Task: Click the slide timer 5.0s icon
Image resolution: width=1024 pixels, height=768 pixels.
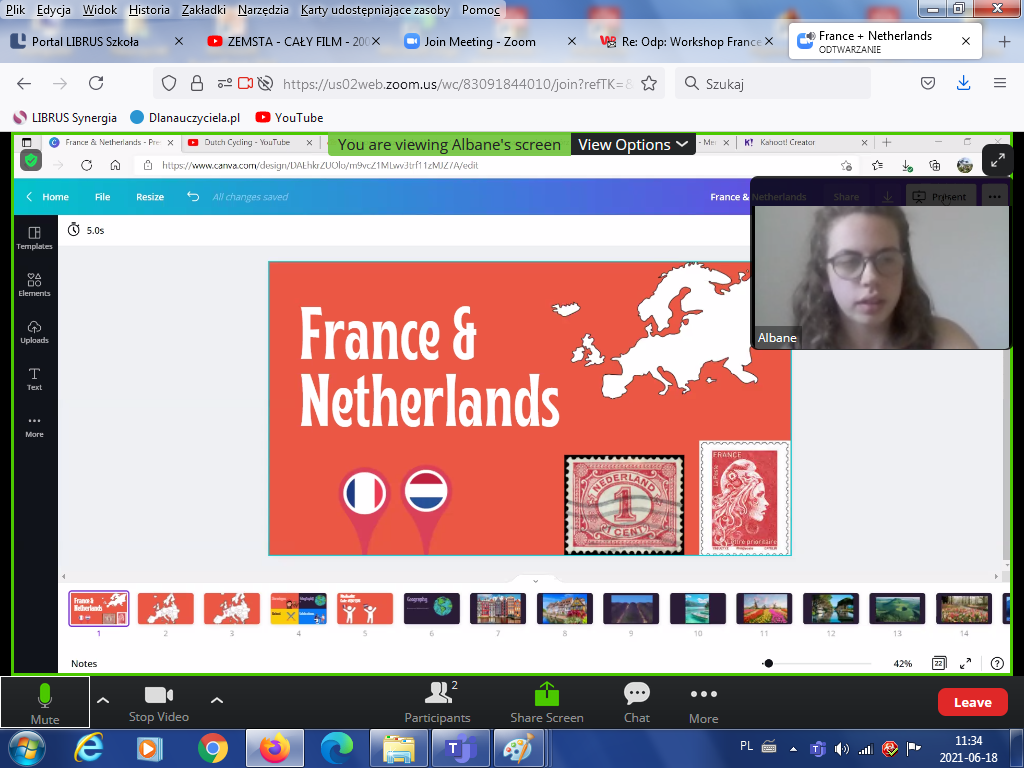Action: click(74, 230)
